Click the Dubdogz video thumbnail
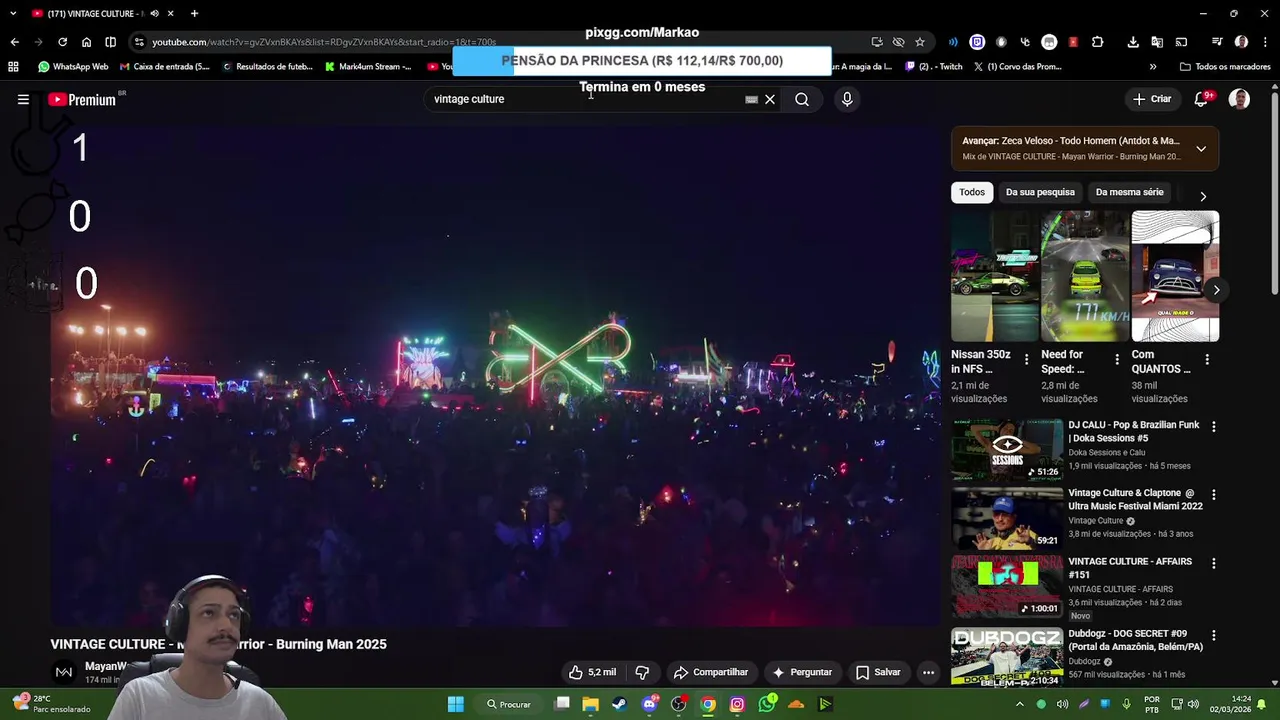This screenshot has width=1280, height=720. tap(1007, 656)
